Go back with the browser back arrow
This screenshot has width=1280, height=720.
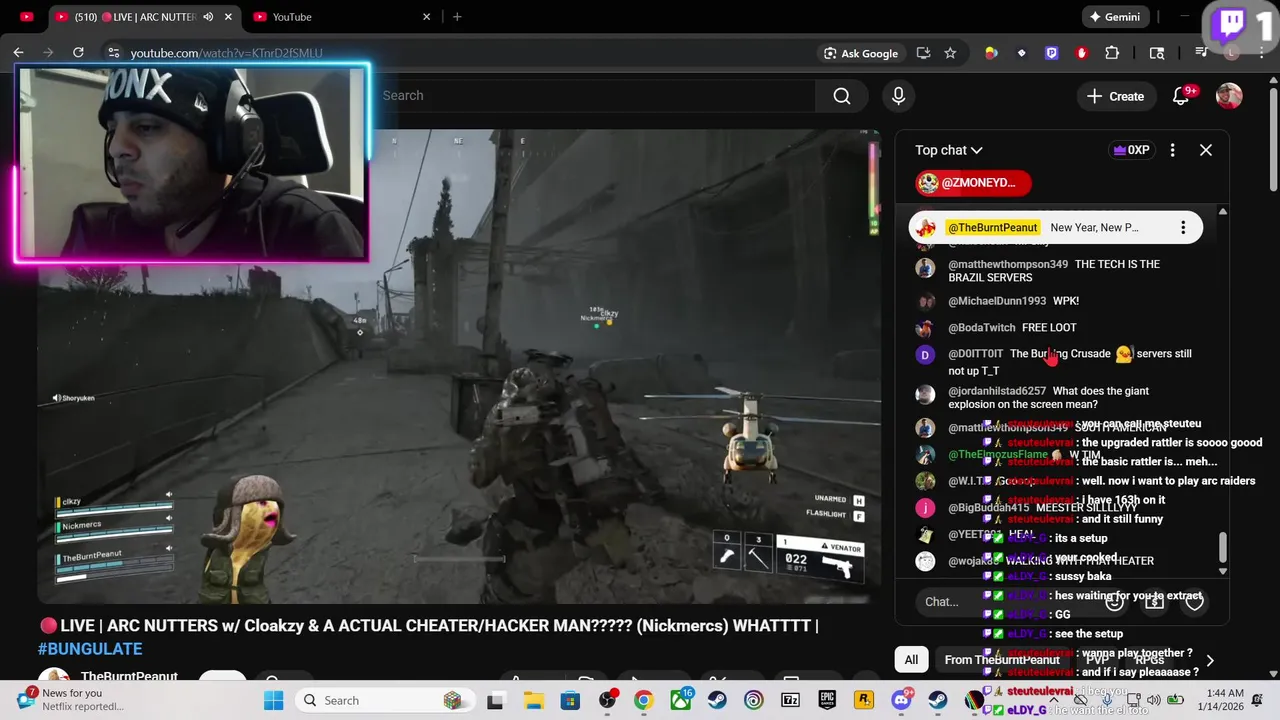pyautogui.click(x=19, y=53)
